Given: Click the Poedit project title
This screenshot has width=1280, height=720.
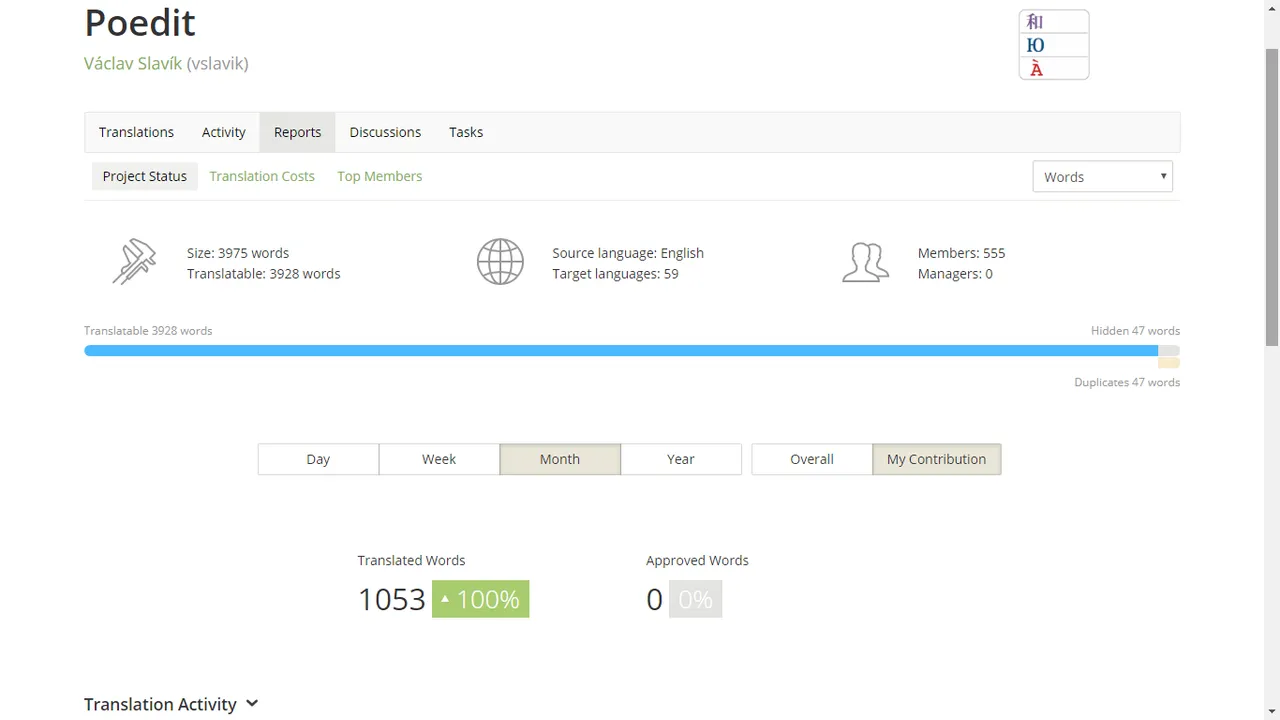Looking at the screenshot, I should 140,22.
